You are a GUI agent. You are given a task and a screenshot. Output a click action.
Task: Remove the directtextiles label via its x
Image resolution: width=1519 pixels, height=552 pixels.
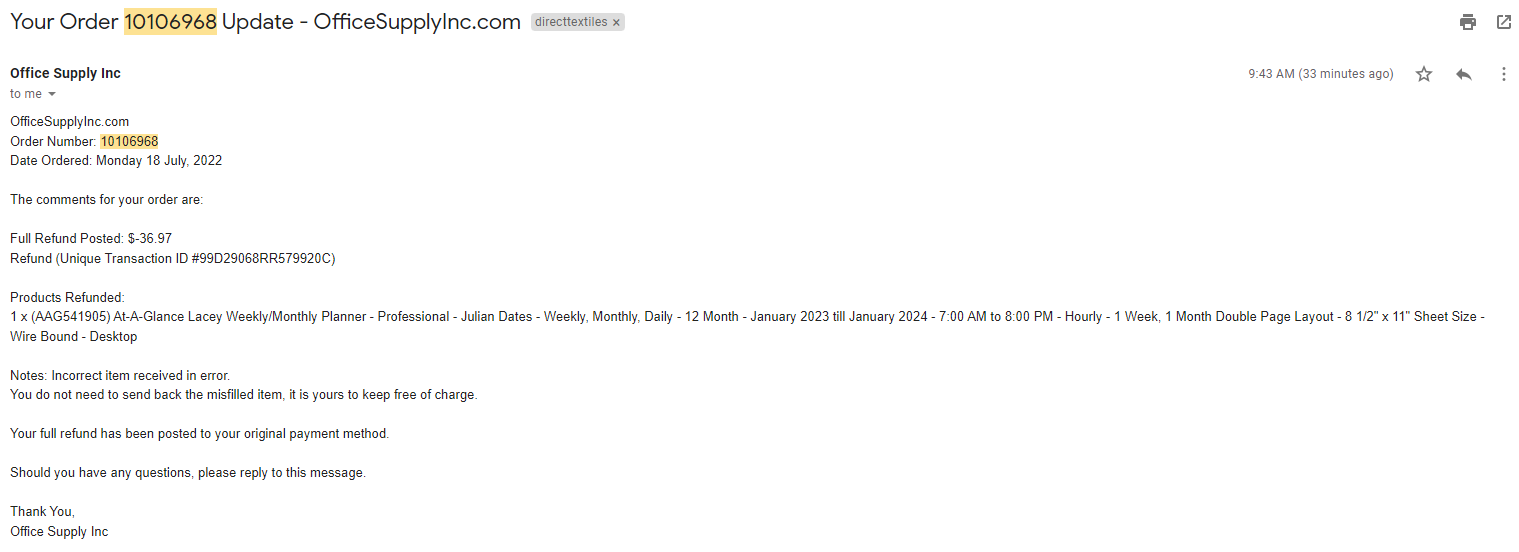pyautogui.click(x=616, y=22)
